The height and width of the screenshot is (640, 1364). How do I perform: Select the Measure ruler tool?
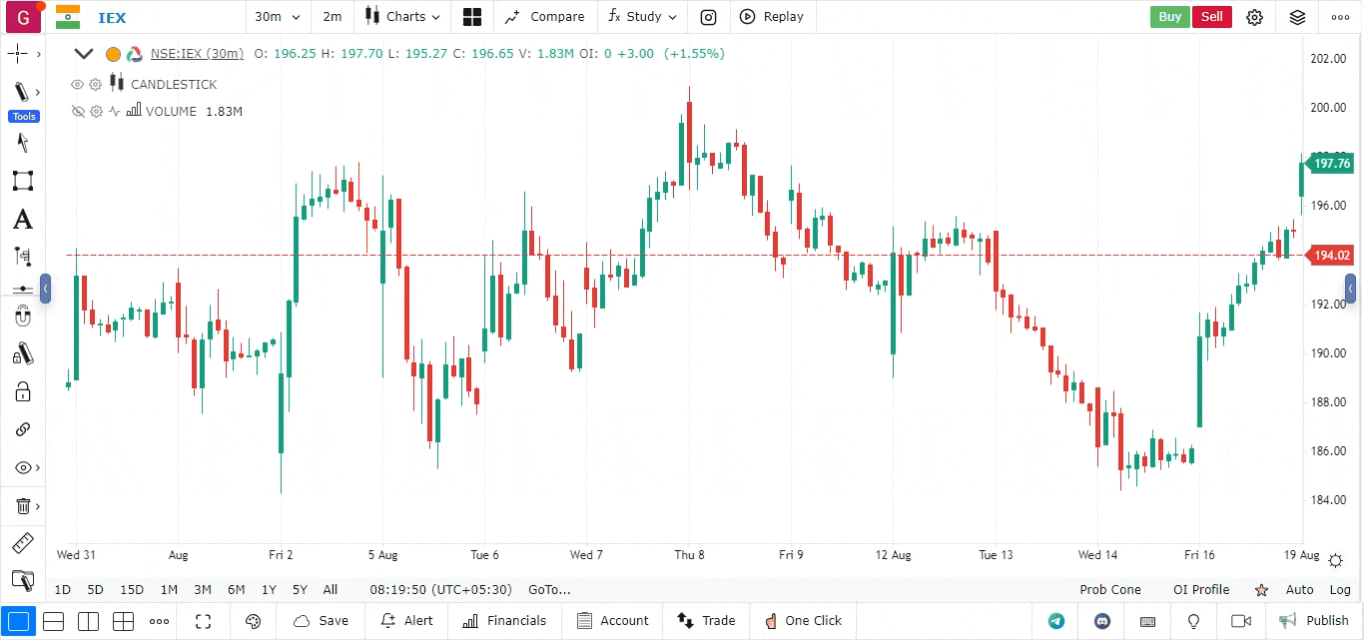point(23,543)
